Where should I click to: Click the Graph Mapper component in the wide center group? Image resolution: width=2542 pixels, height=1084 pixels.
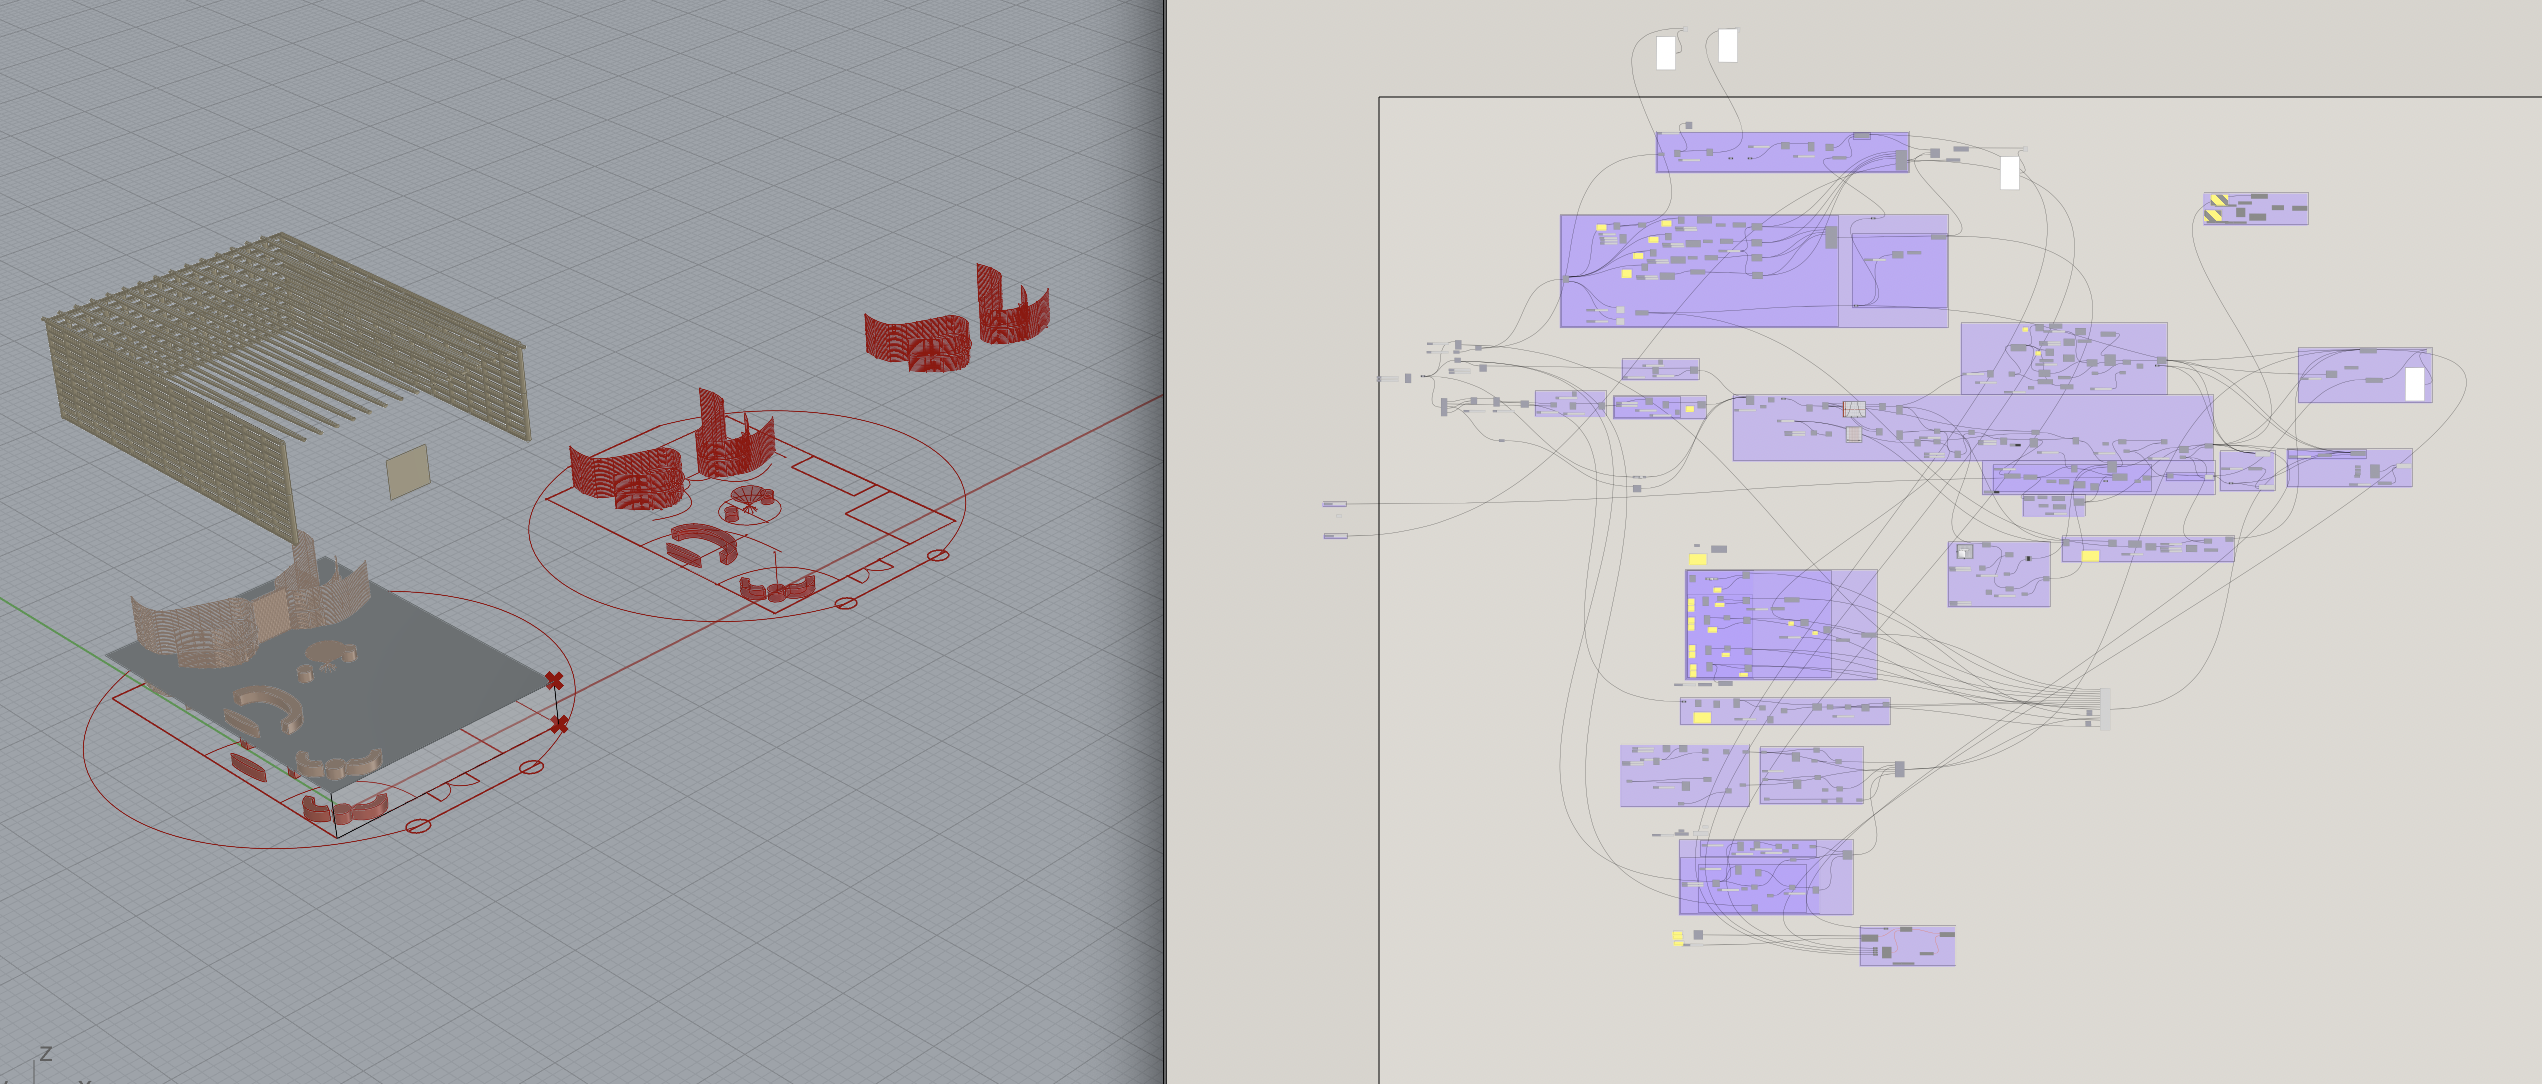point(1854,409)
